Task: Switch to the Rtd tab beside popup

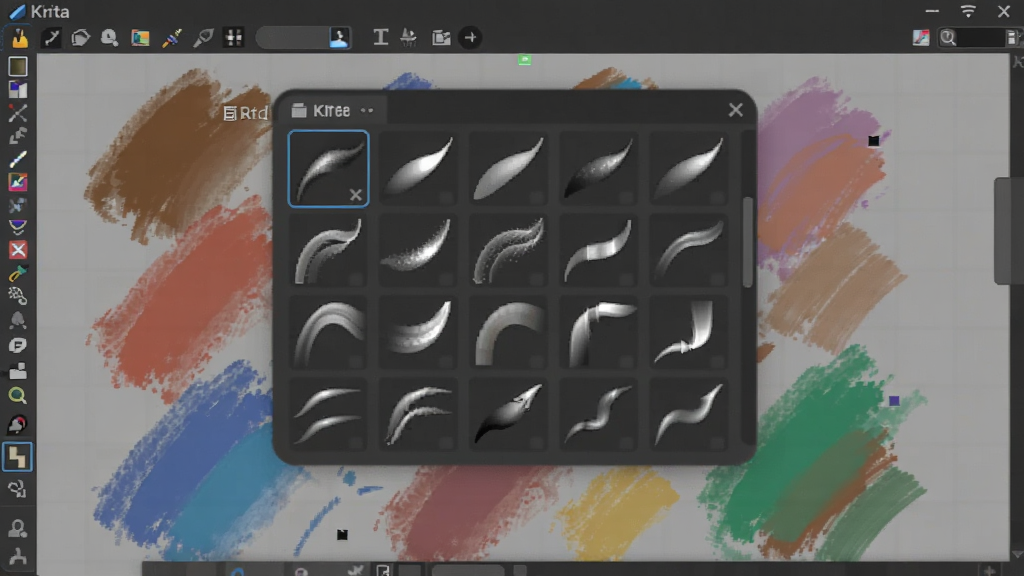Action: 246,114
